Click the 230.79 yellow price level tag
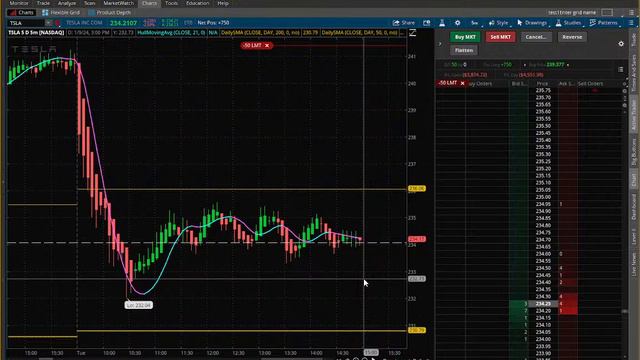Screen dimensions: 640x360 [417, 330]
